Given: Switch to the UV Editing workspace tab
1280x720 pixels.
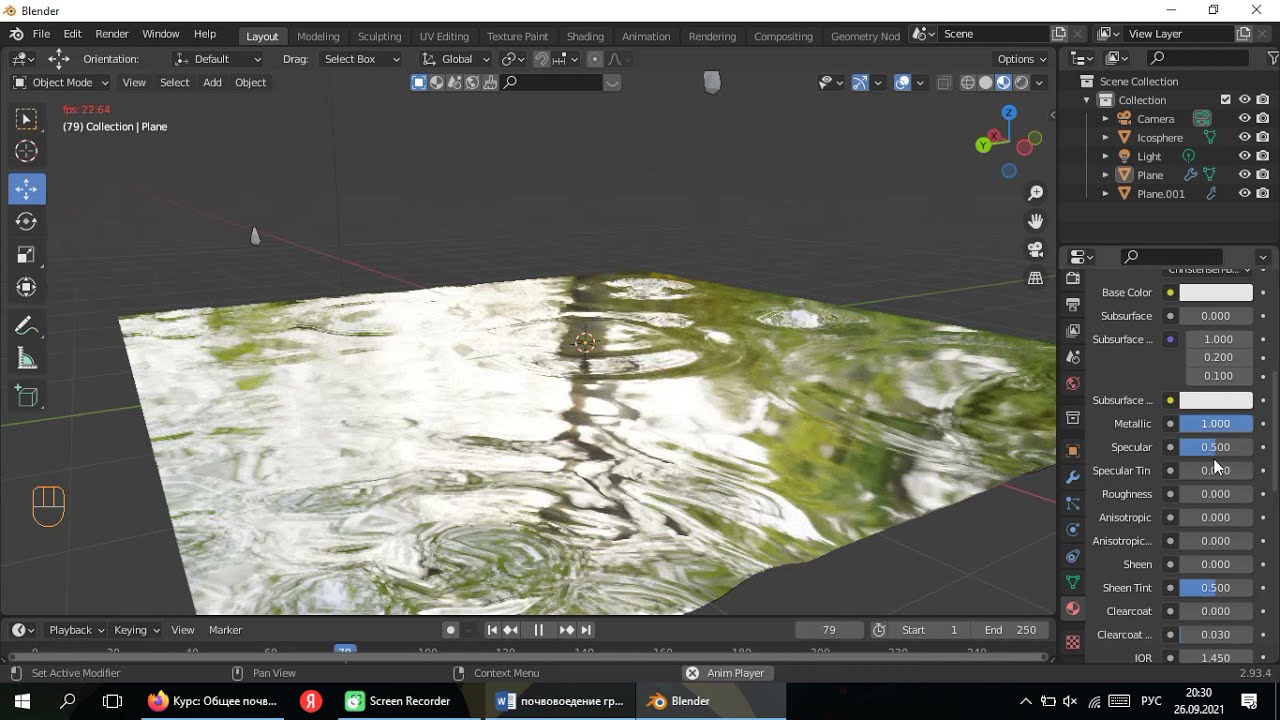Looking at the screenshot, I should tap(444, 36).
